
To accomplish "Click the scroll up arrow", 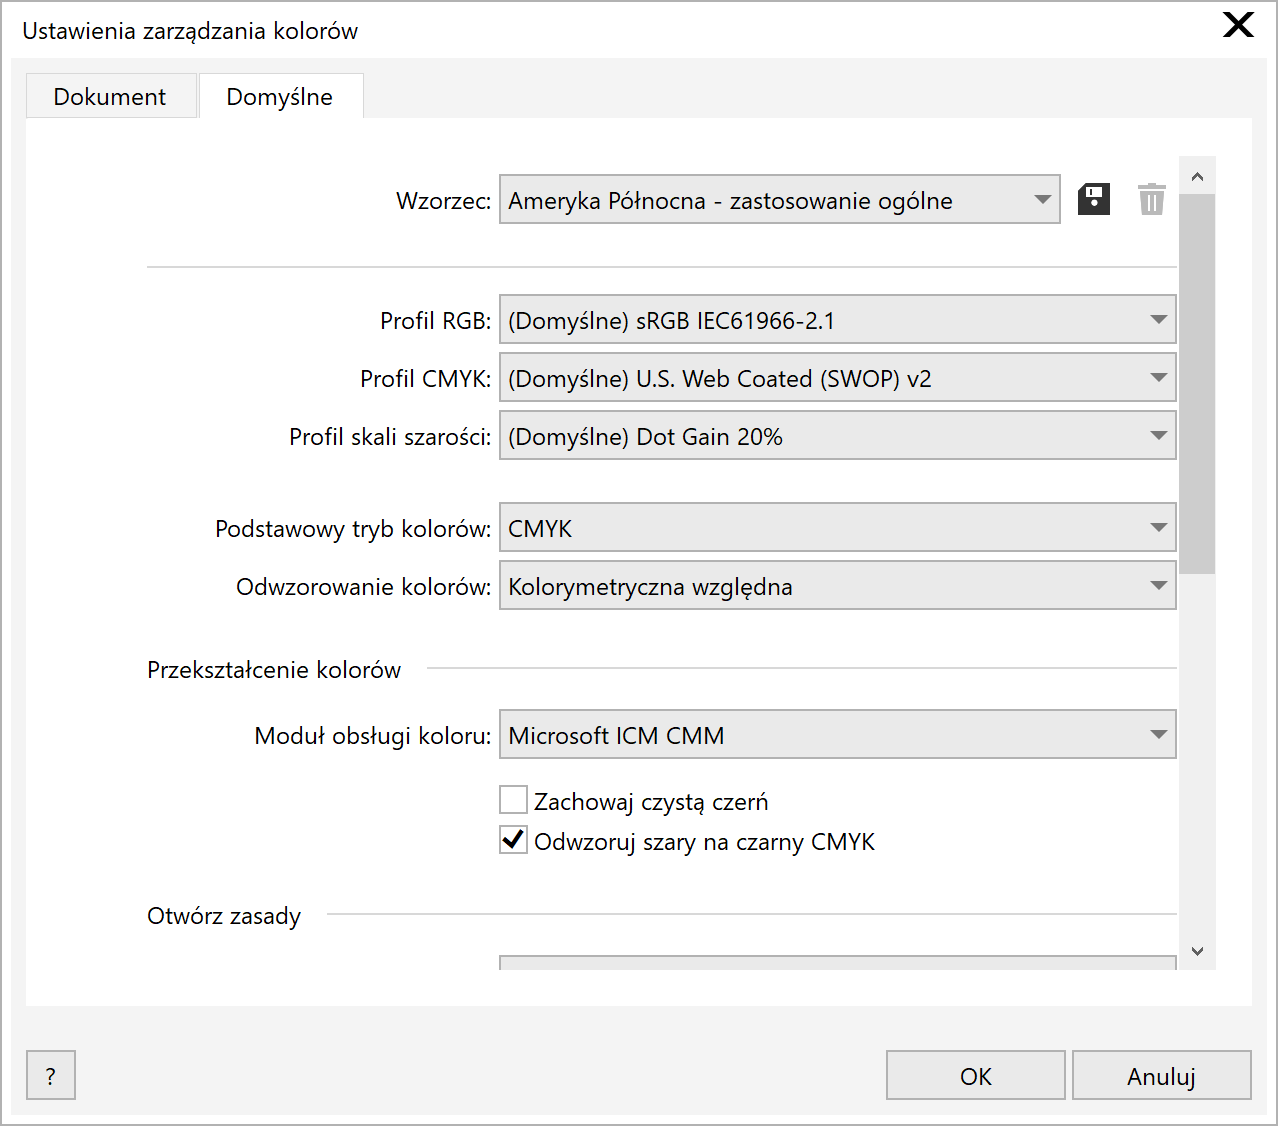I will (x=1197, y=177).
